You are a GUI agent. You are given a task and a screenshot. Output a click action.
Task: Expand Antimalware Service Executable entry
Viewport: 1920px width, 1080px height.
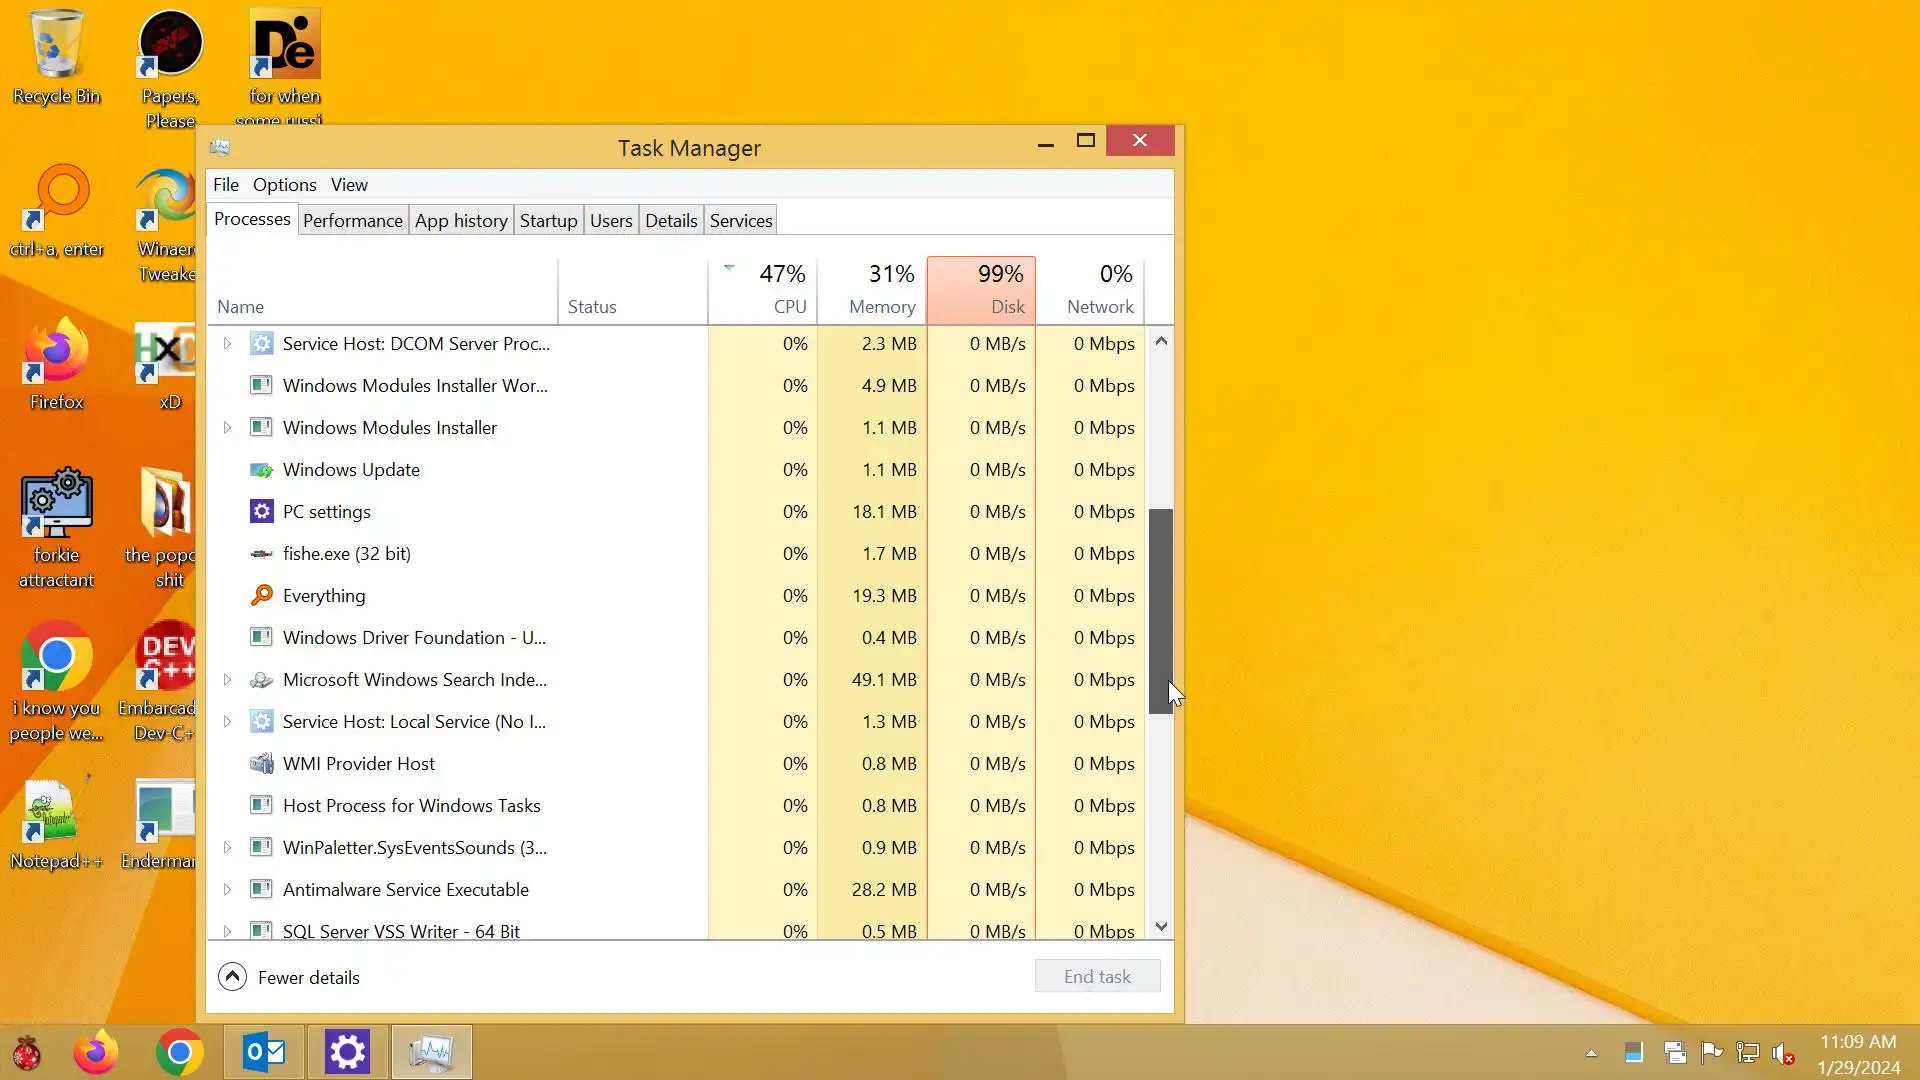227,889
